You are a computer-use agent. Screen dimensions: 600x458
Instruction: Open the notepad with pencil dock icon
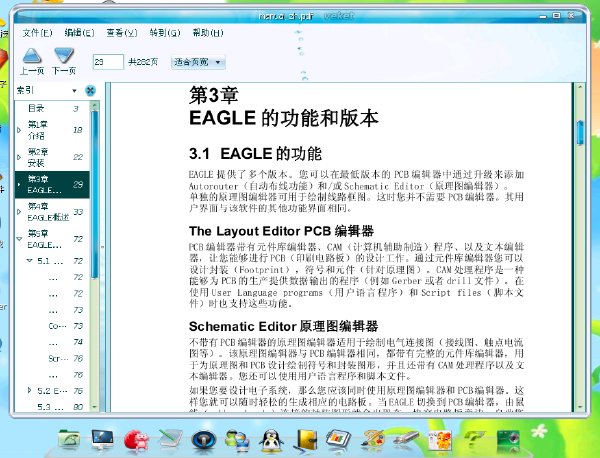click(170, 438)
